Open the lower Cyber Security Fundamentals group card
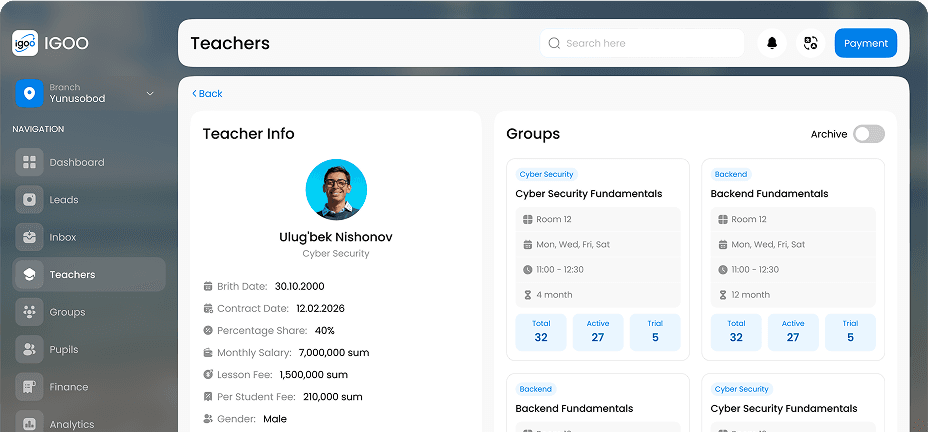Viewport: 928px width, 432px height. click(793, 403)
